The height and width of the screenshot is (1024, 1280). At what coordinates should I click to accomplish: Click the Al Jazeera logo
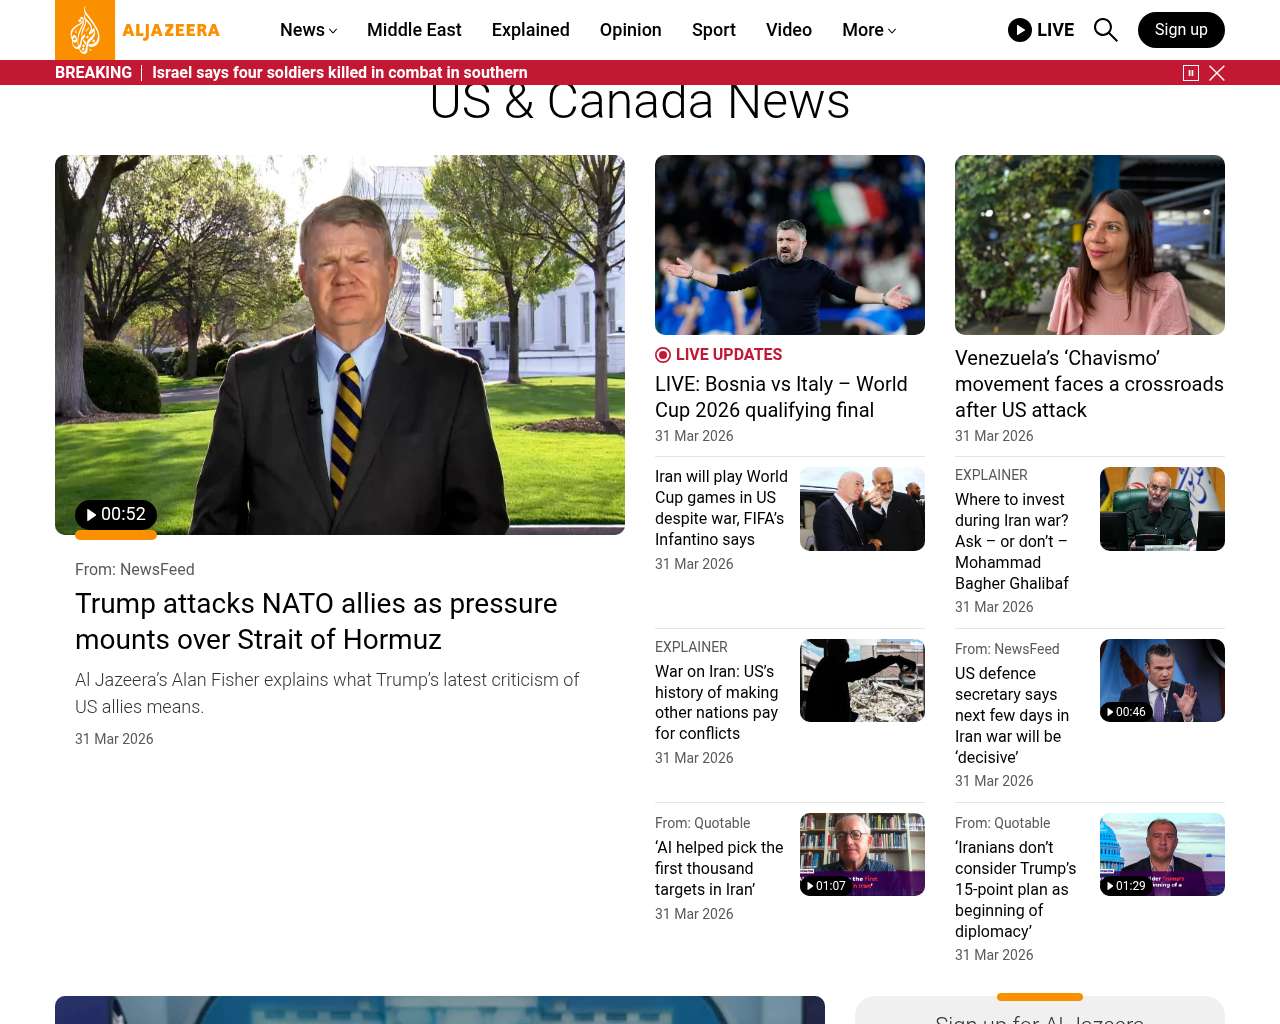coord(137,30)
